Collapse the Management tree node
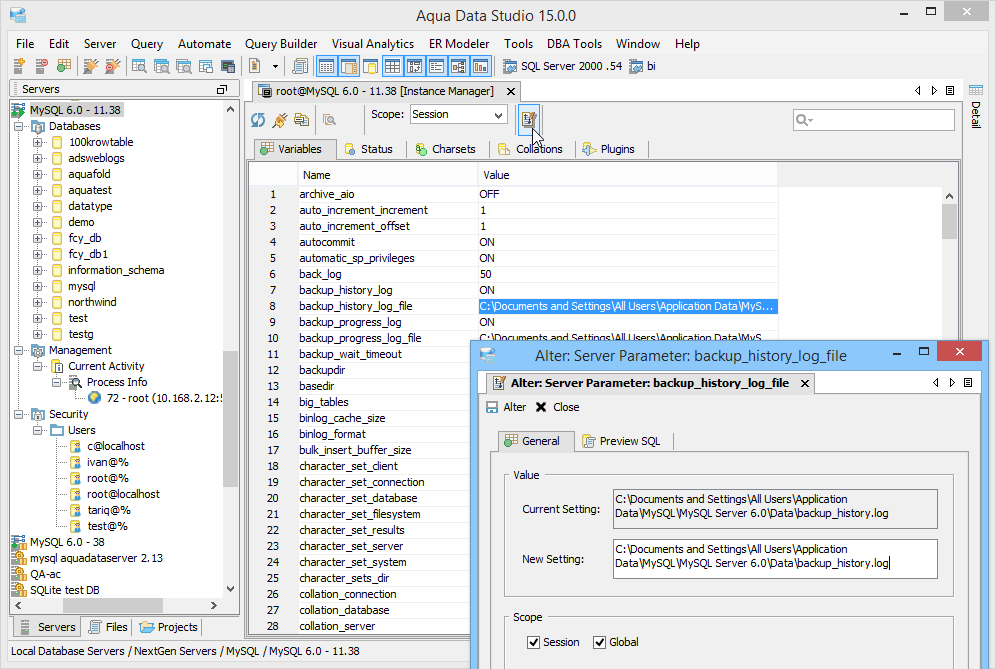 [18, 350]
